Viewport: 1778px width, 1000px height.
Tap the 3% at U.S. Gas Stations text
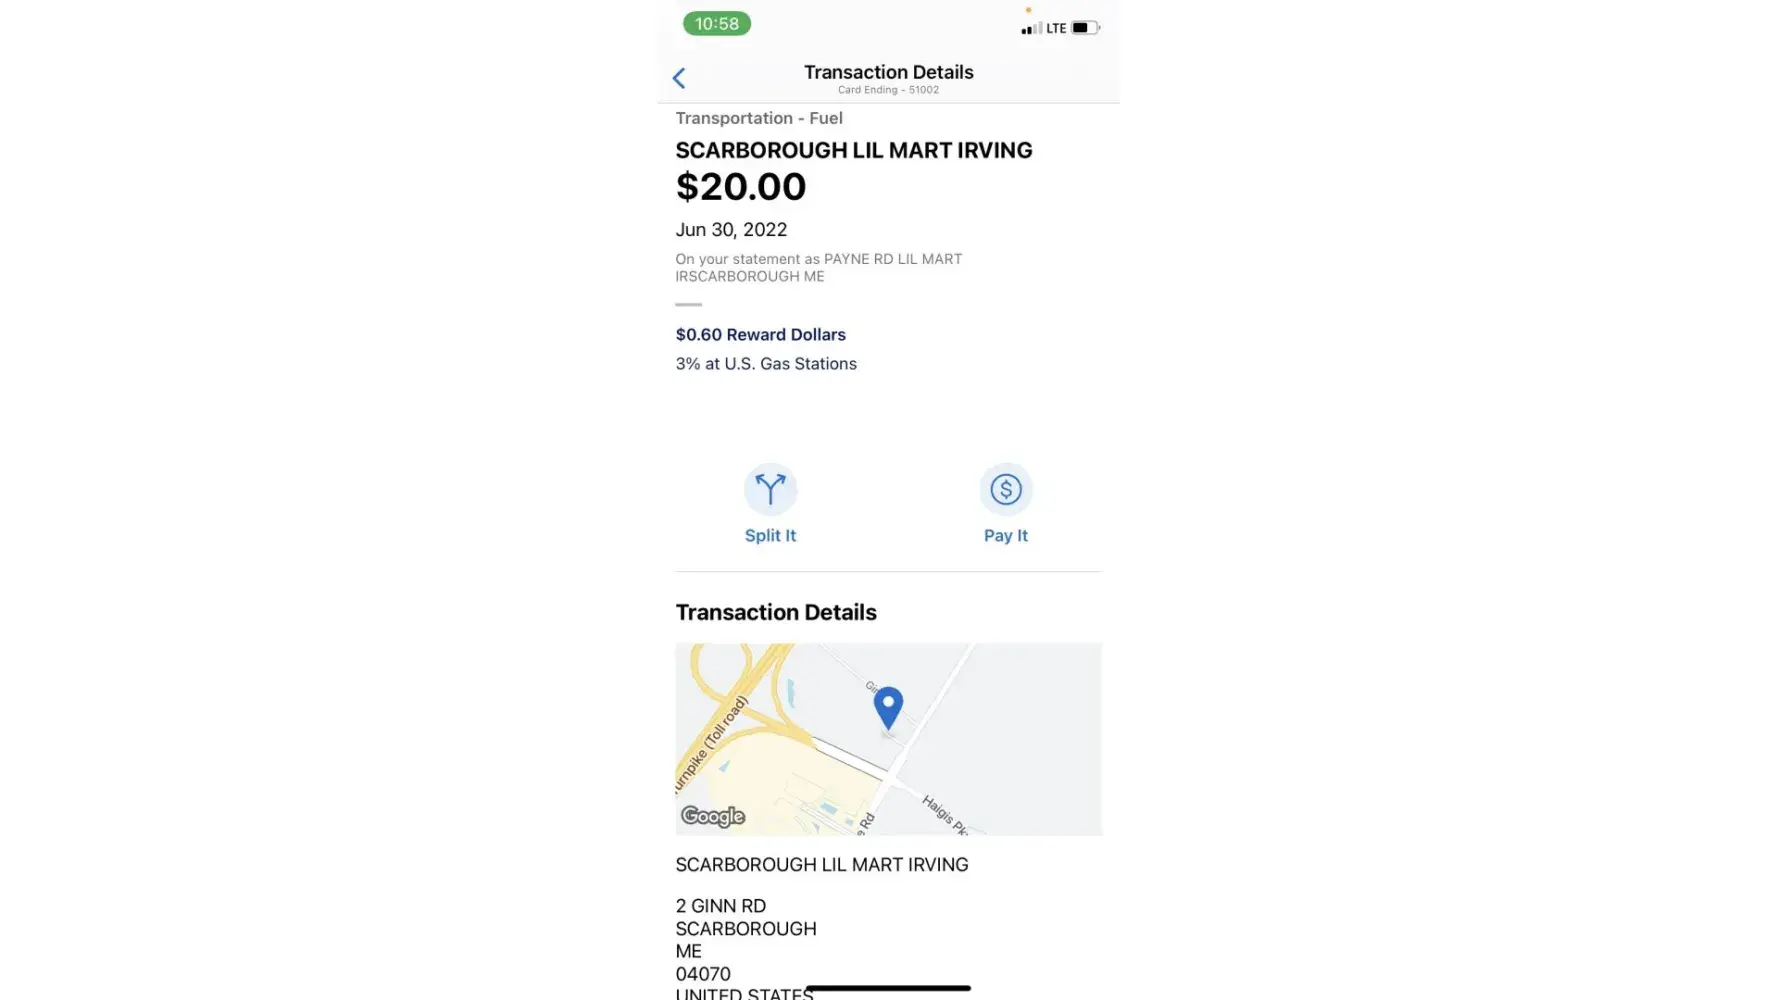pos(766,364)
